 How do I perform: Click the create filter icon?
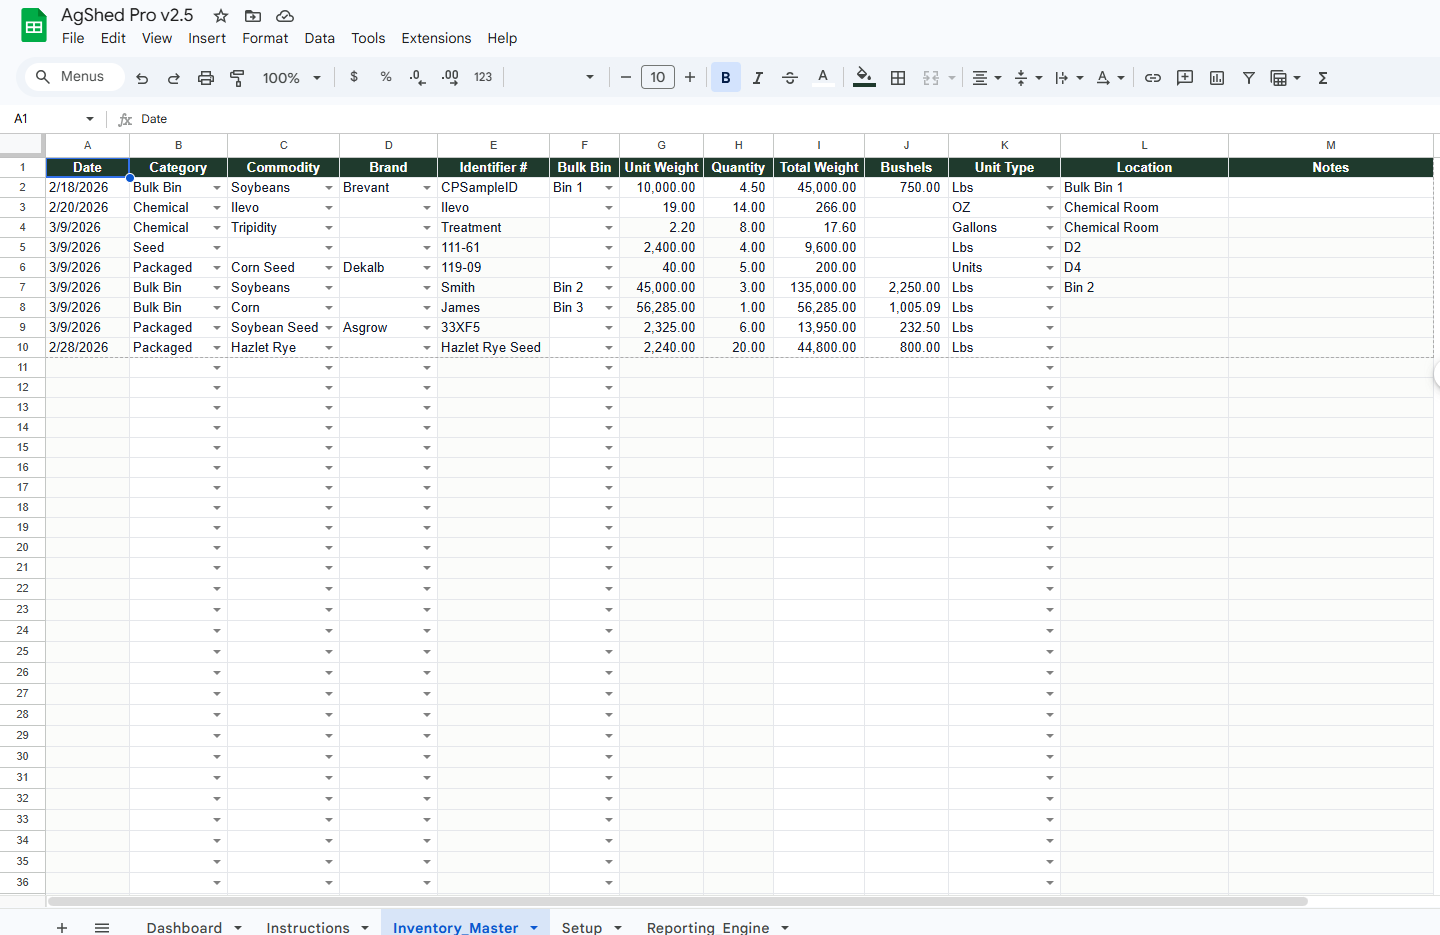coord(1249,78)
